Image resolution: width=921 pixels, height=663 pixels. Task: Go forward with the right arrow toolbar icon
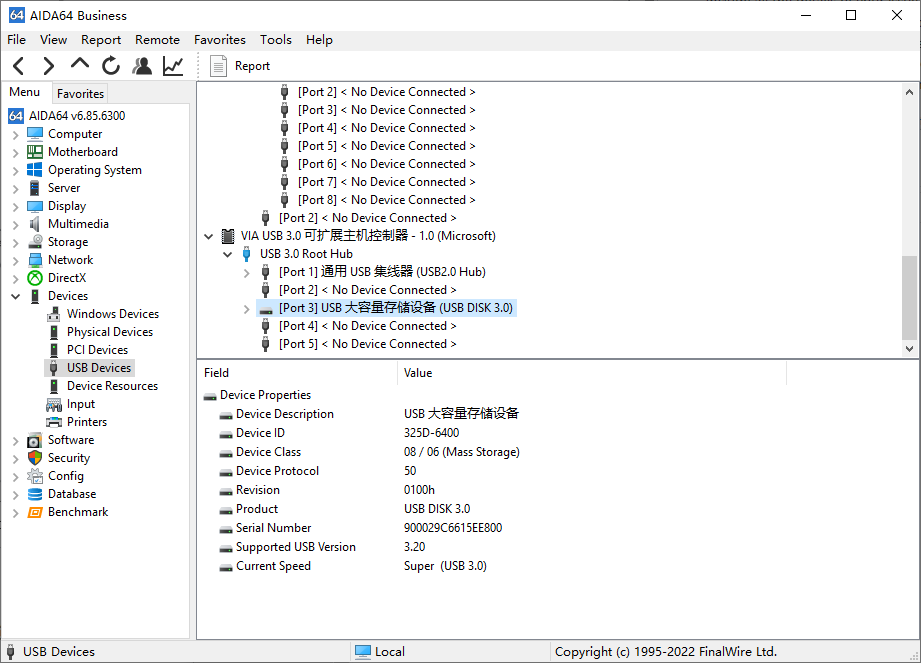click(49, 66)
